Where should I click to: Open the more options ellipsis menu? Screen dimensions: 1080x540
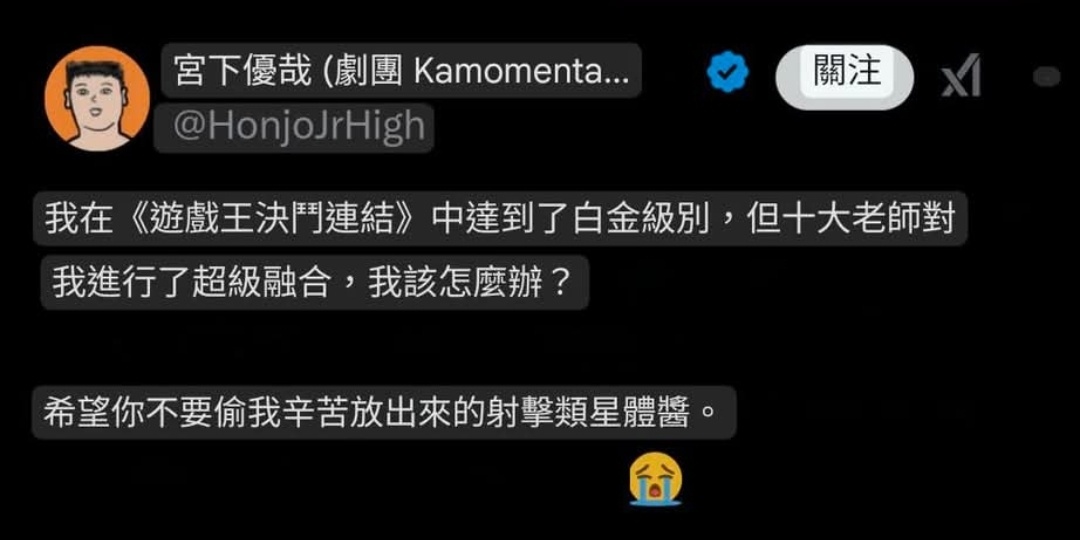(1046, 76)
